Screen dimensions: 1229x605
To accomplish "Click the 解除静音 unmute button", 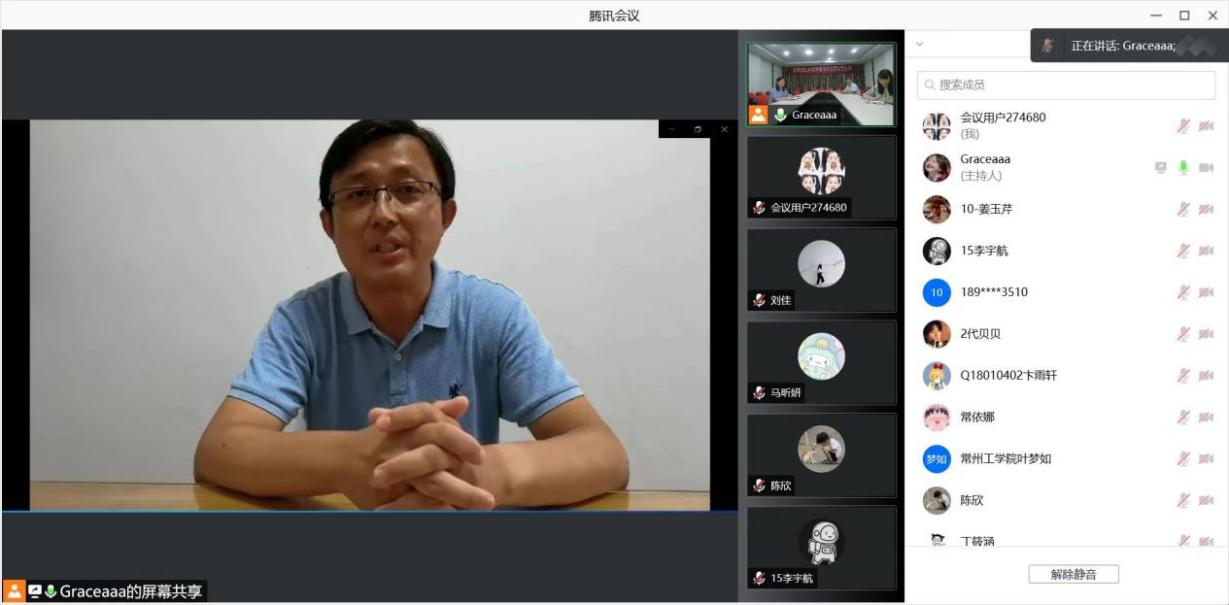I will coord(1073,574).
